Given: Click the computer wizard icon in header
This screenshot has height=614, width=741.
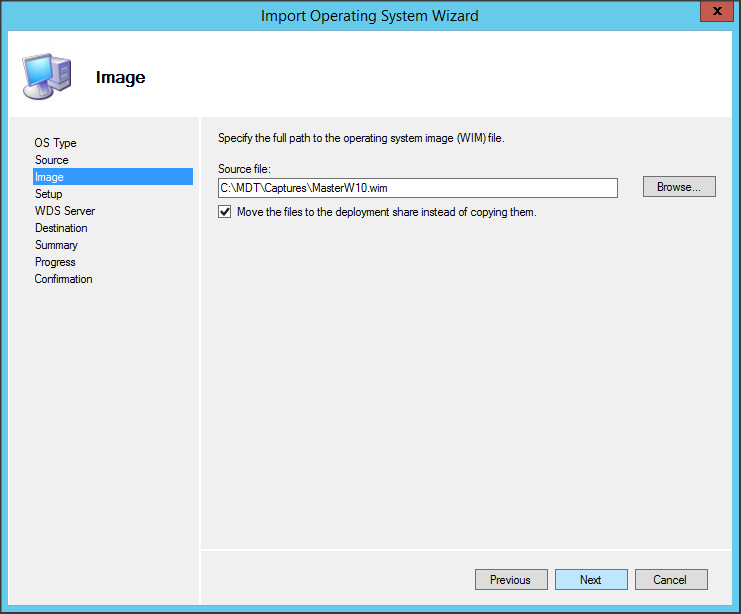Looking at the screenshot, I should tap(44, 76).
